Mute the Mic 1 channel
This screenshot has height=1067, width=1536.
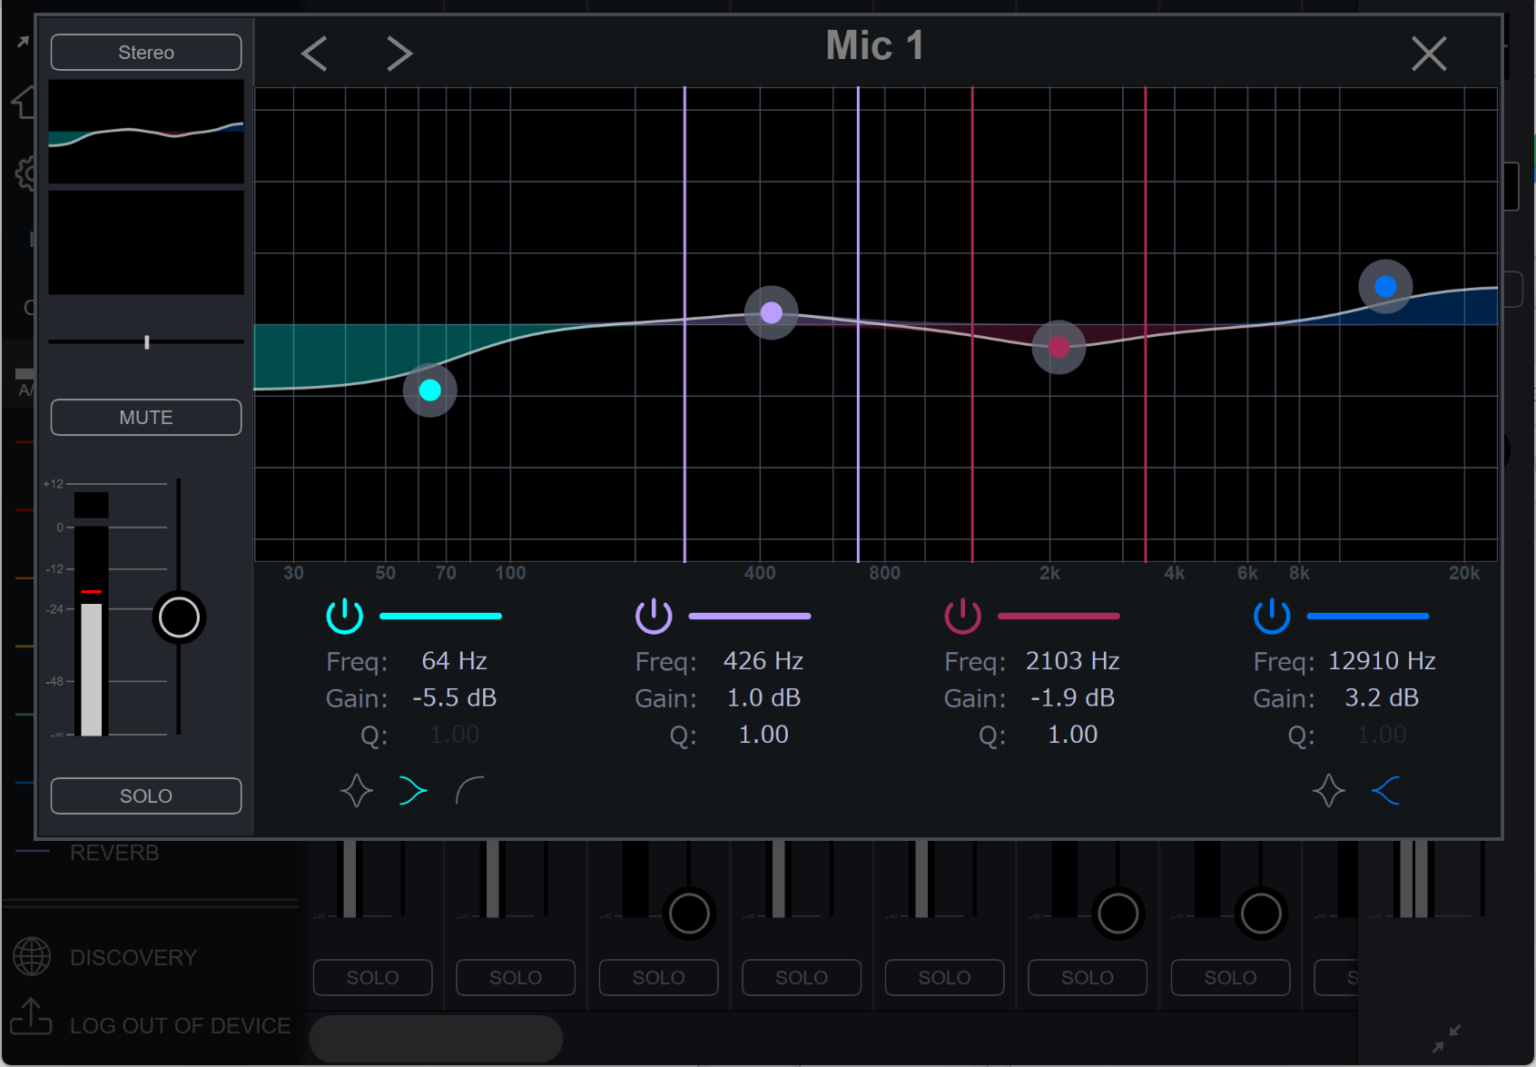coord(146,417)
